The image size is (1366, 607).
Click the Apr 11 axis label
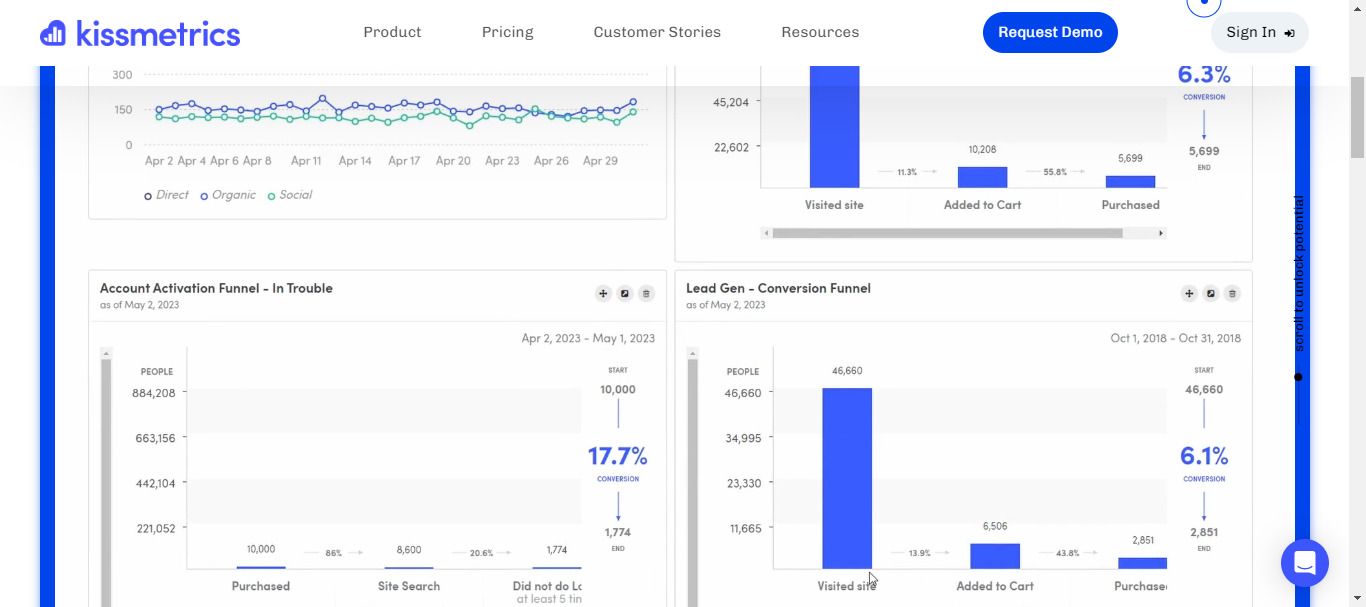306,160
